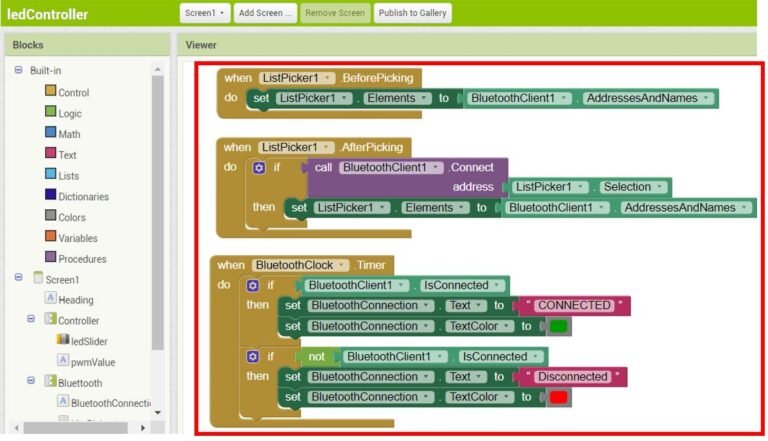Click the Add Screen button
This screenshot has width=768, height=441.
[x=265, y=14]
